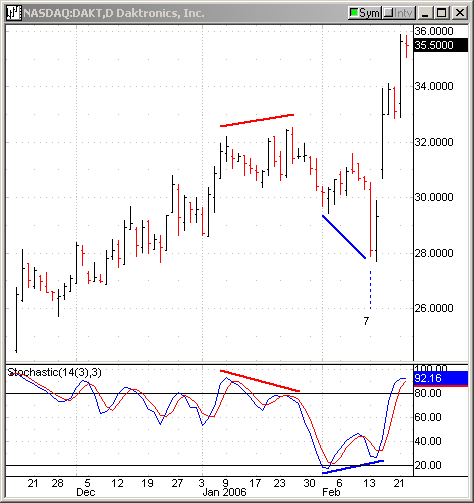Image resolution: width=474 pixels, height=503 pixels.
Task: Click the 60.00 stochastic axis label
Action: 428,417
